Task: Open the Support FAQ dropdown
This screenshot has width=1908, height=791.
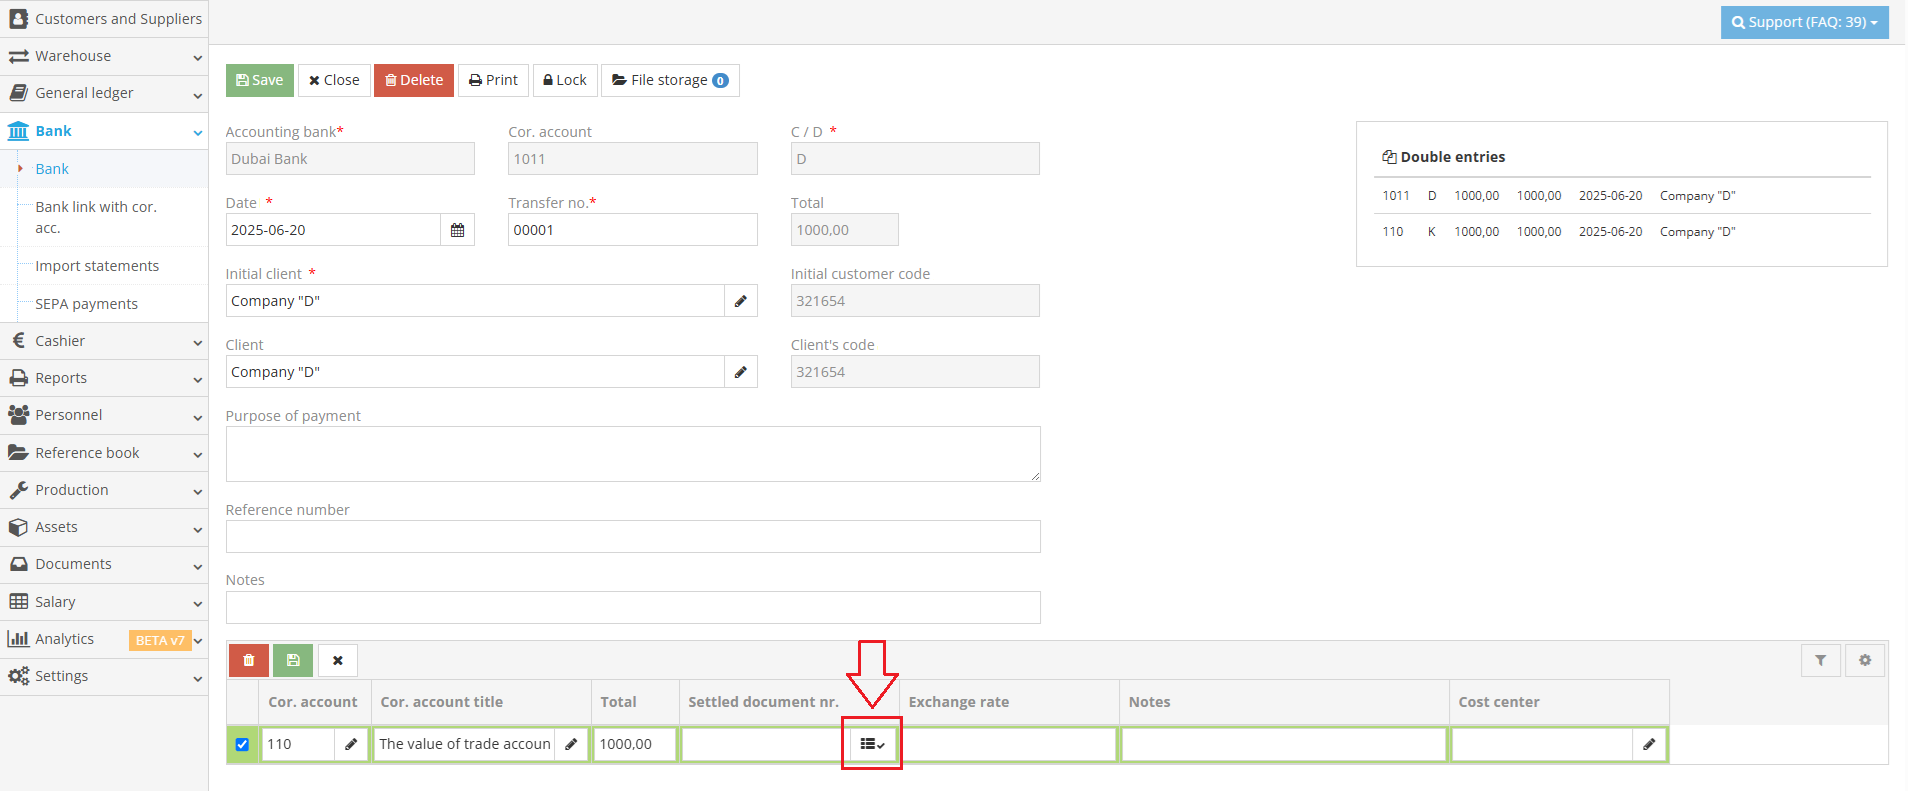Action: (1803, 22)
